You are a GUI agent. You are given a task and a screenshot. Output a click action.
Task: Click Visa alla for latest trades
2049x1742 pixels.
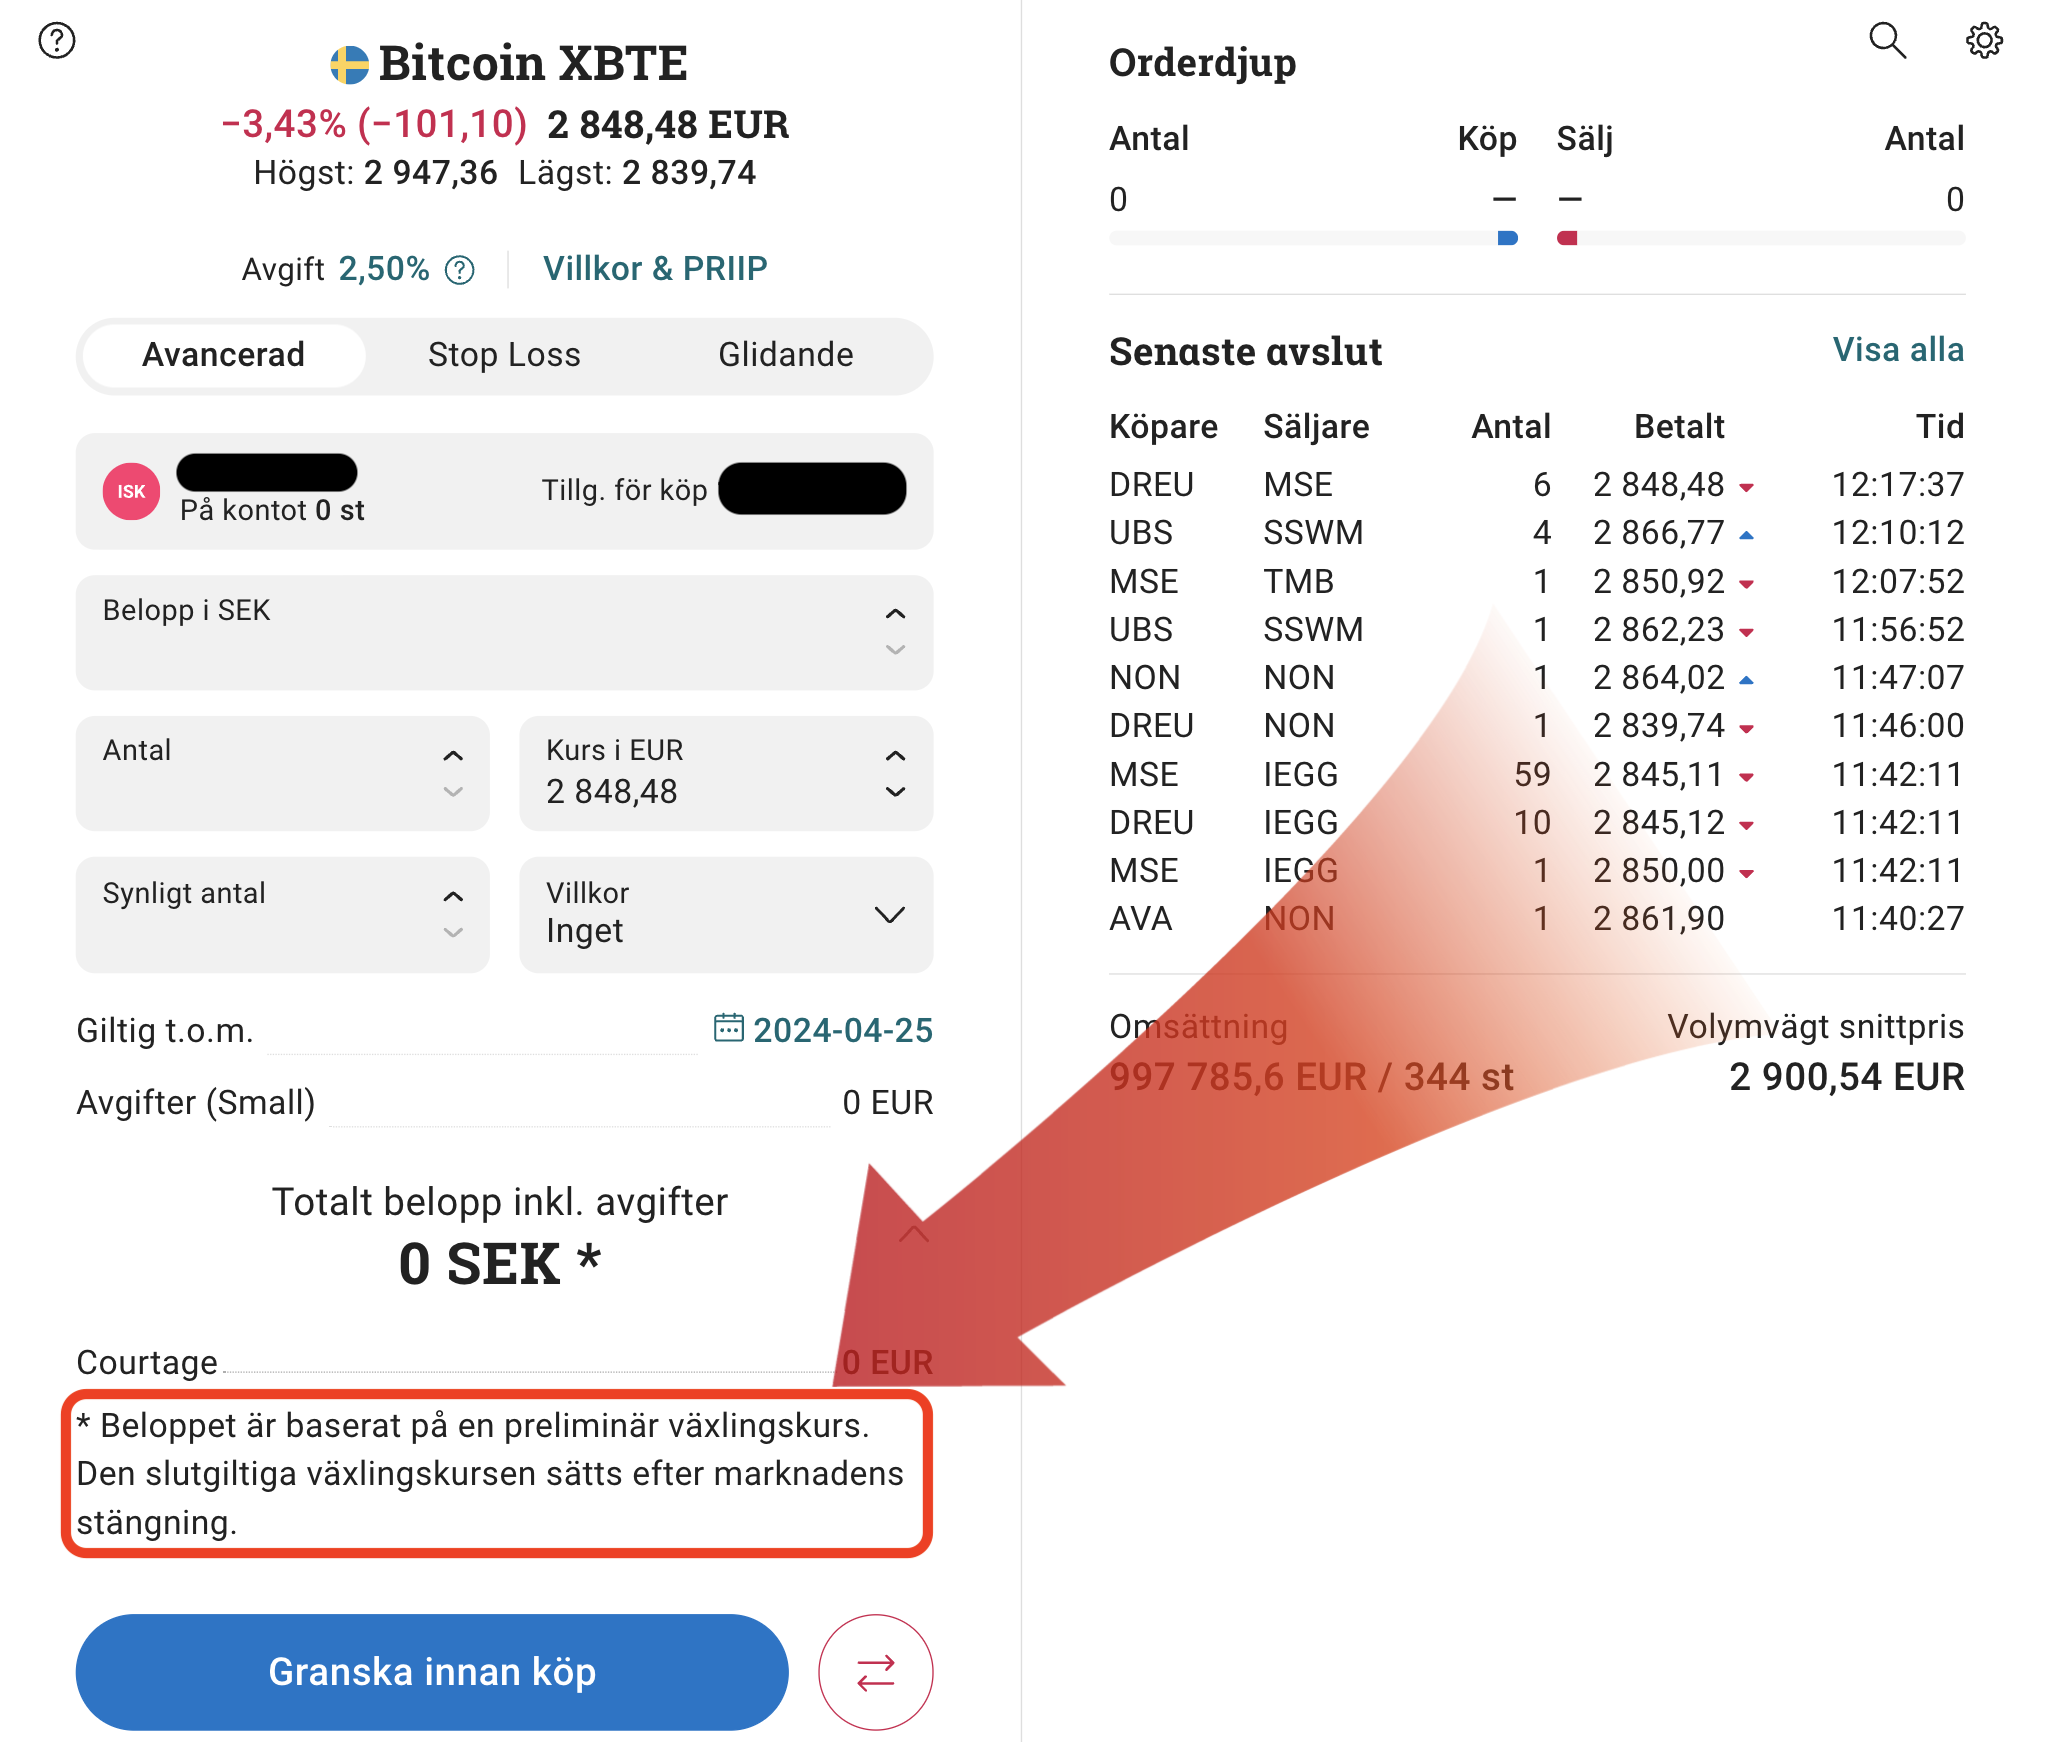[1897, 350]
